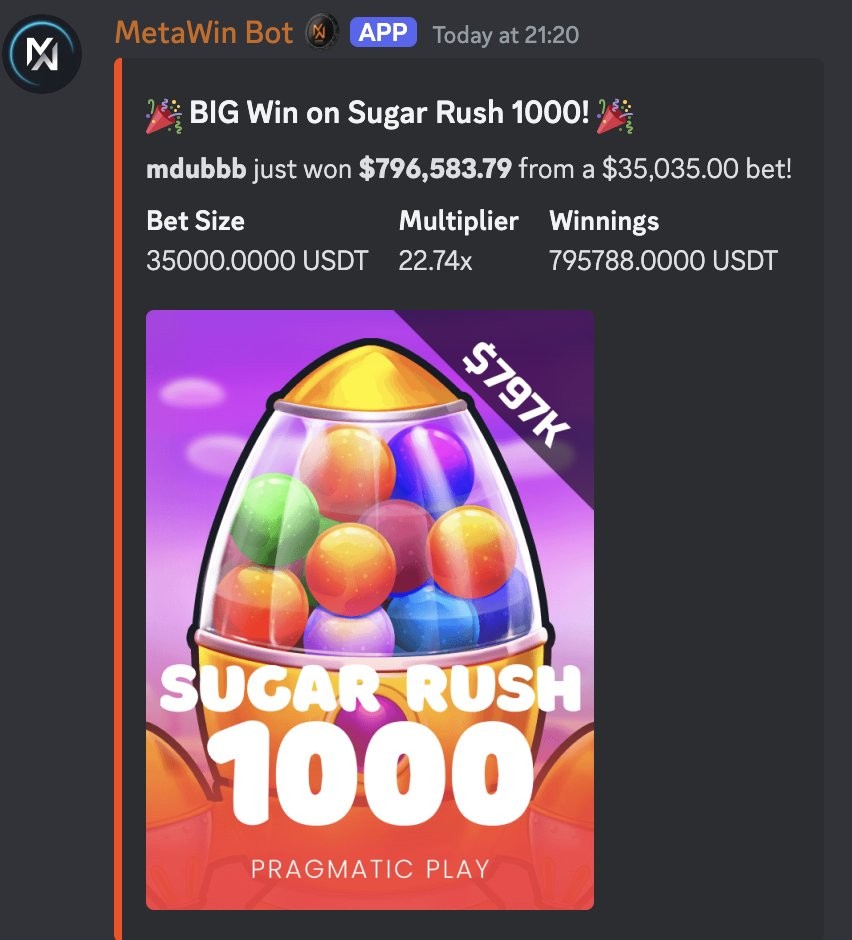852x940 pixels.
Task: Click the MetaWin Bot avatar
Action: pyautogui.click(x=42, y=54)
